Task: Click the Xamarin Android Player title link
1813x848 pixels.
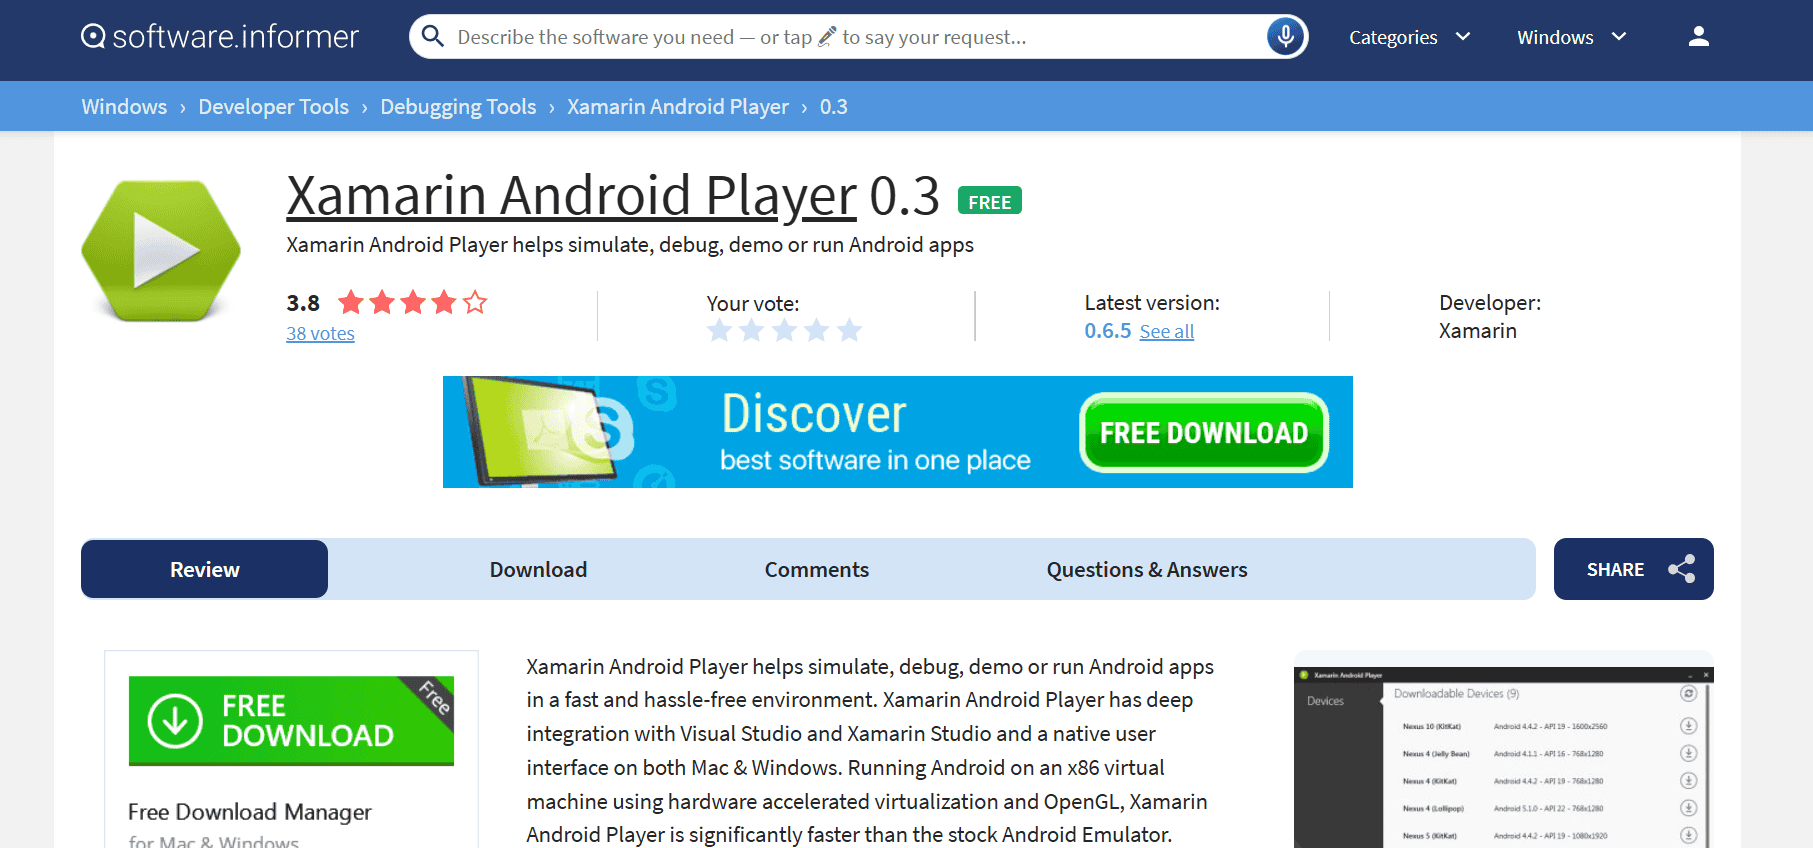Action: tap(572, 195)
